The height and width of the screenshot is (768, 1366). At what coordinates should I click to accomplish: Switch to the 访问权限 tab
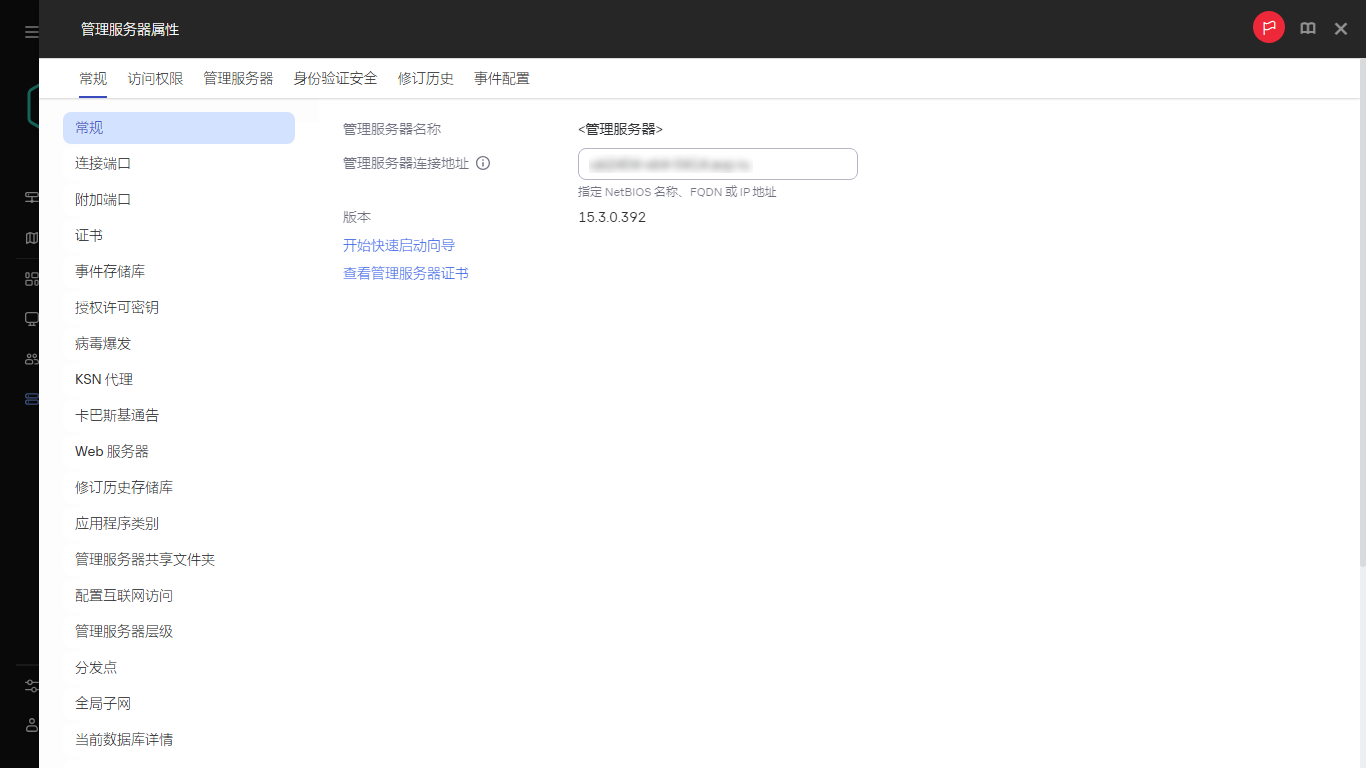tap(155, 78)
